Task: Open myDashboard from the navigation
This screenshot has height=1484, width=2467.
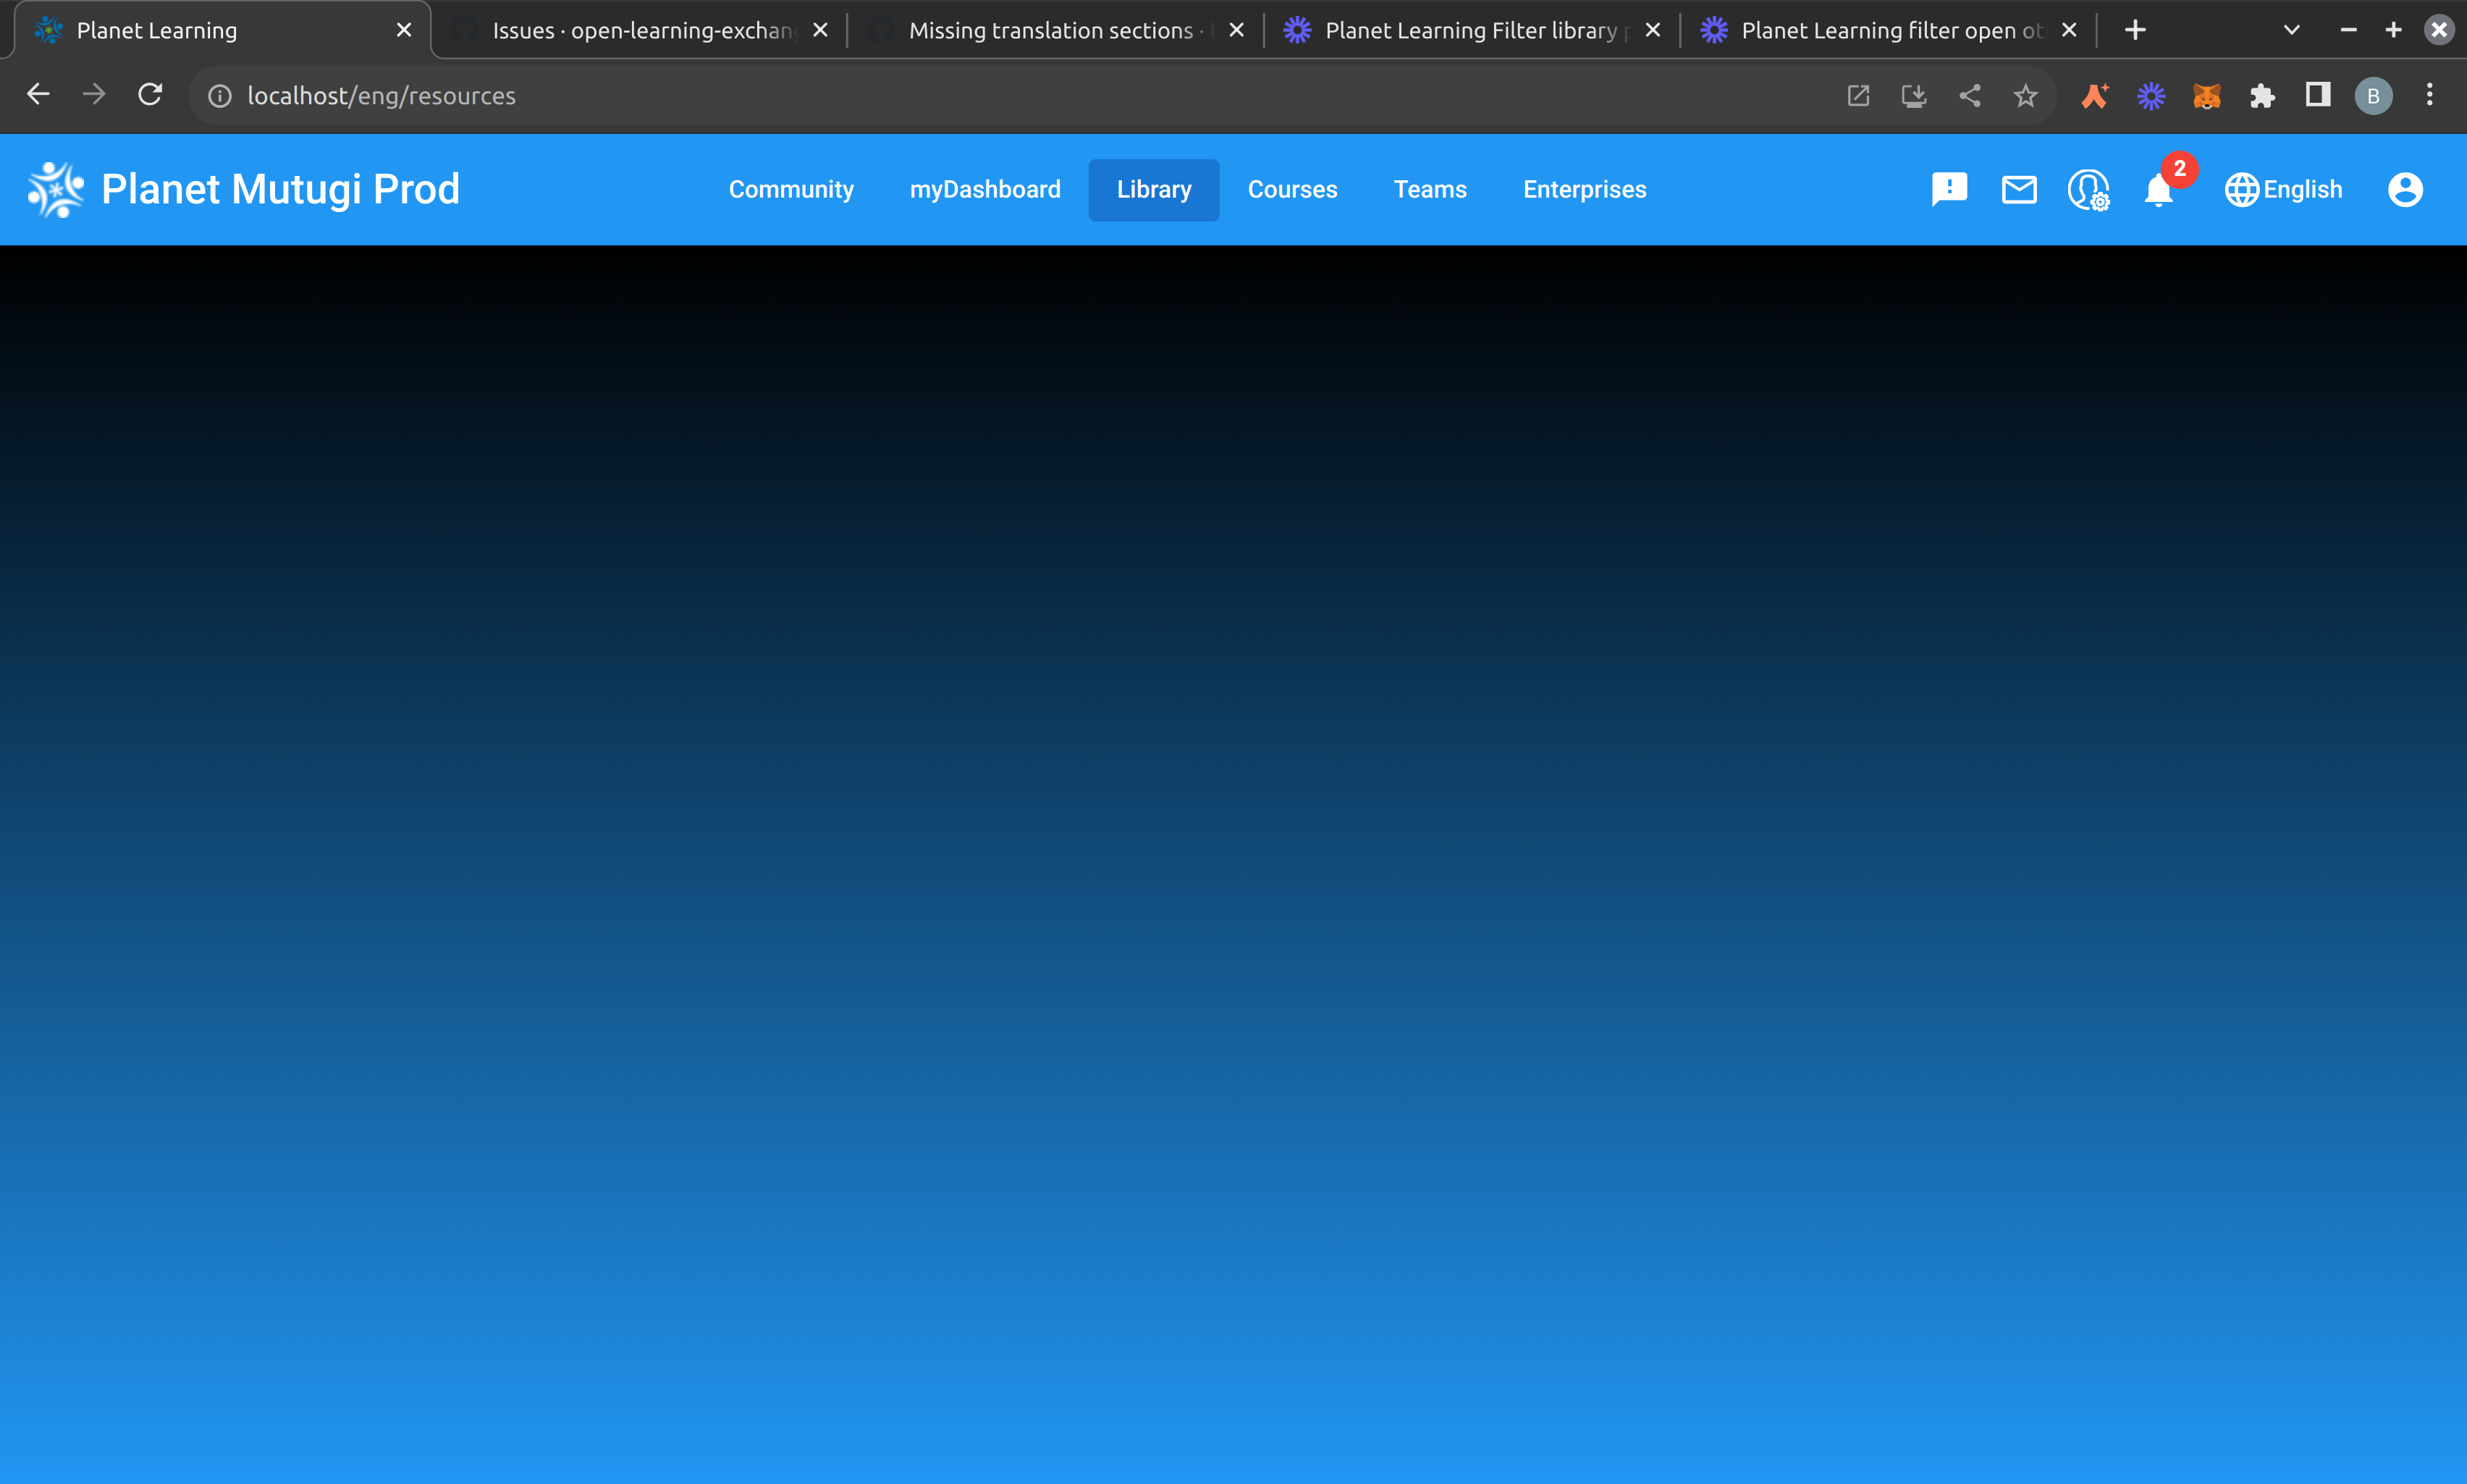Action: pos(985,189)
